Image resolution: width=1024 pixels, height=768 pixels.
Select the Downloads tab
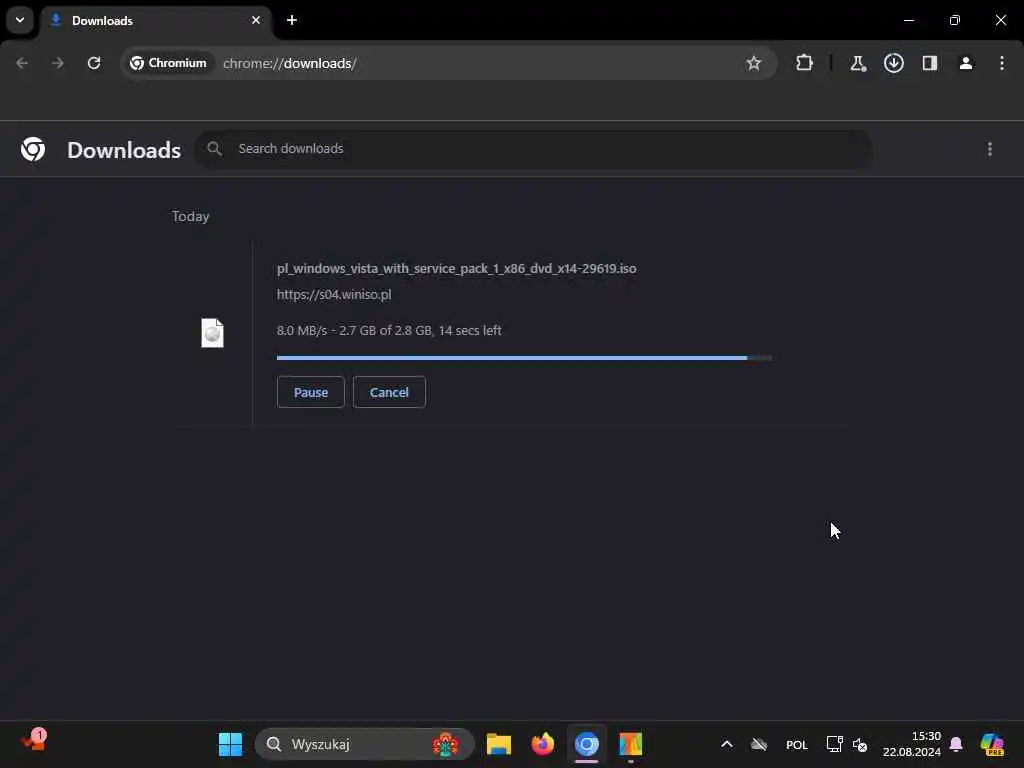[155, 21]
